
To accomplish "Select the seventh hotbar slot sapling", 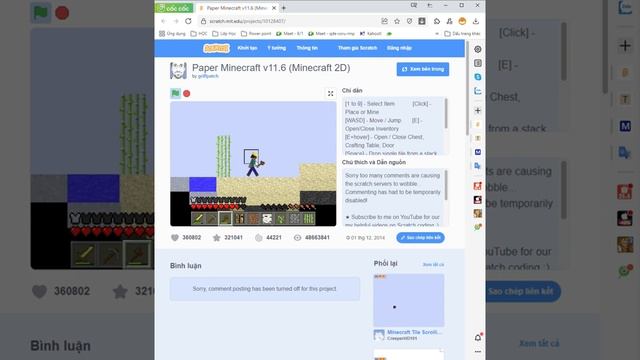I will 281,219.
